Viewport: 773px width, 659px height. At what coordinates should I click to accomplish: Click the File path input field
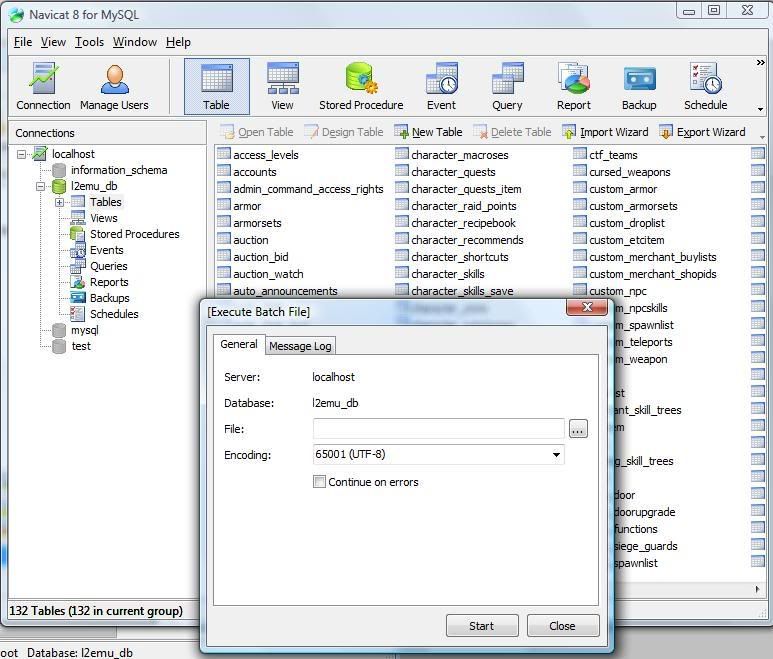coord(438,428)
